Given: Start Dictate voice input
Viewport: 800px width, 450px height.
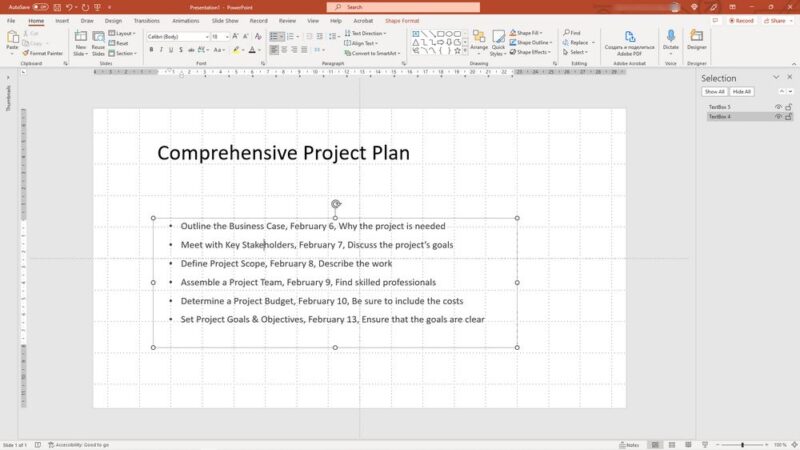Looking at the screenshot, I should click(x=670, y=41).
